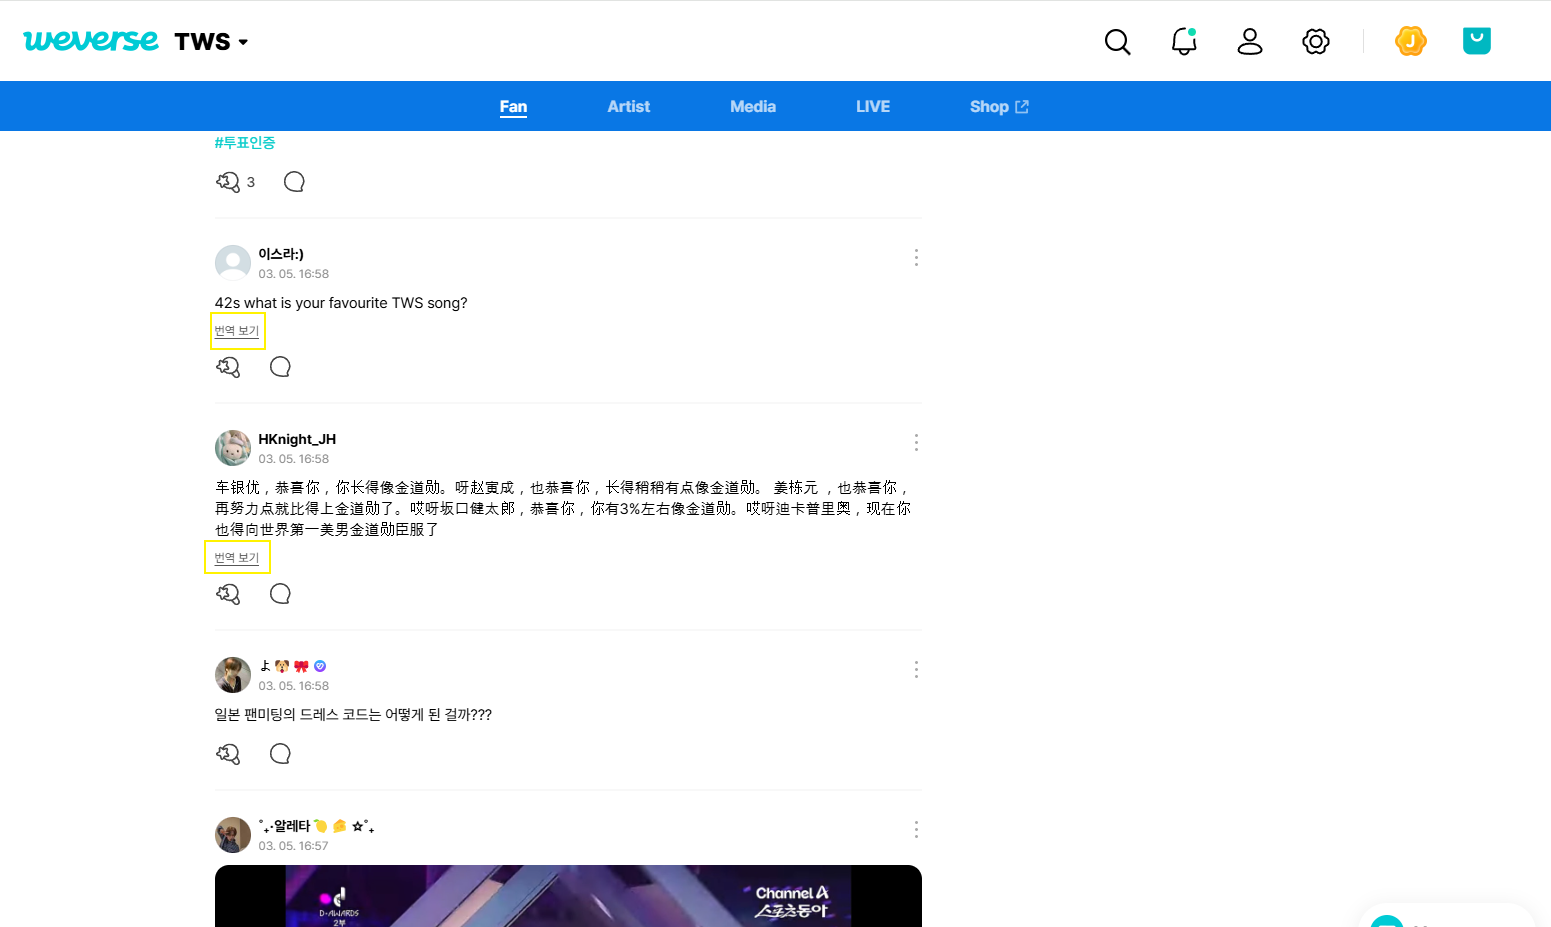Click HKnight_JH timestamp 03. 05. 16:58
The height and width of the screenshot is (927, 1551).
tap(293, 459)
